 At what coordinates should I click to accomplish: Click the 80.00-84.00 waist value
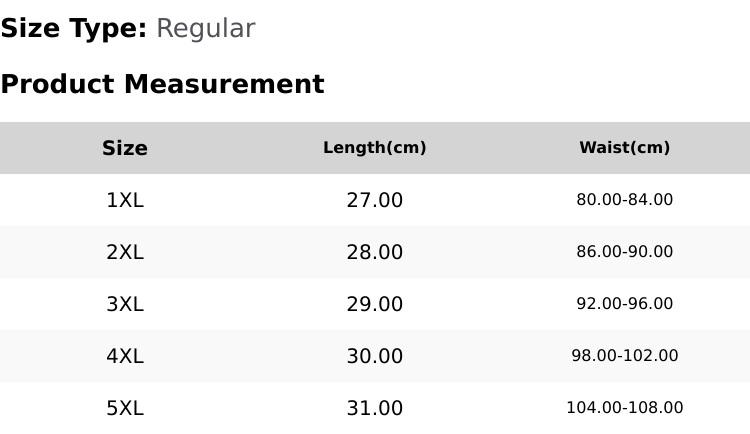(625, 200)
